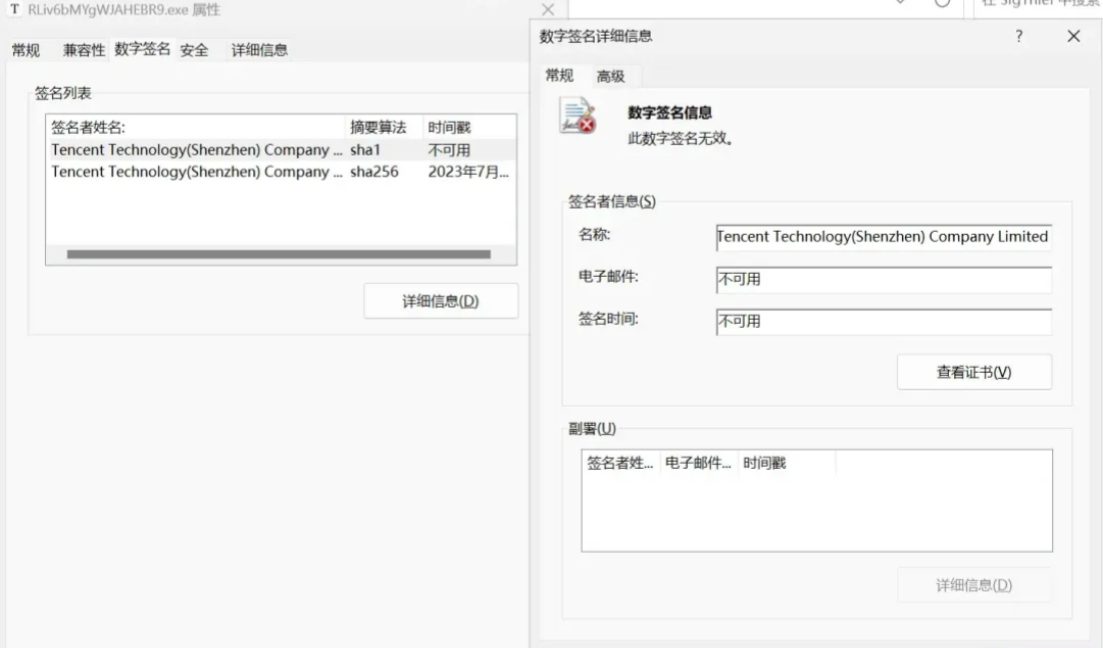Click the signature list horizontal scrollbar
Viewport: 1103px width, 648px height.
279,254
